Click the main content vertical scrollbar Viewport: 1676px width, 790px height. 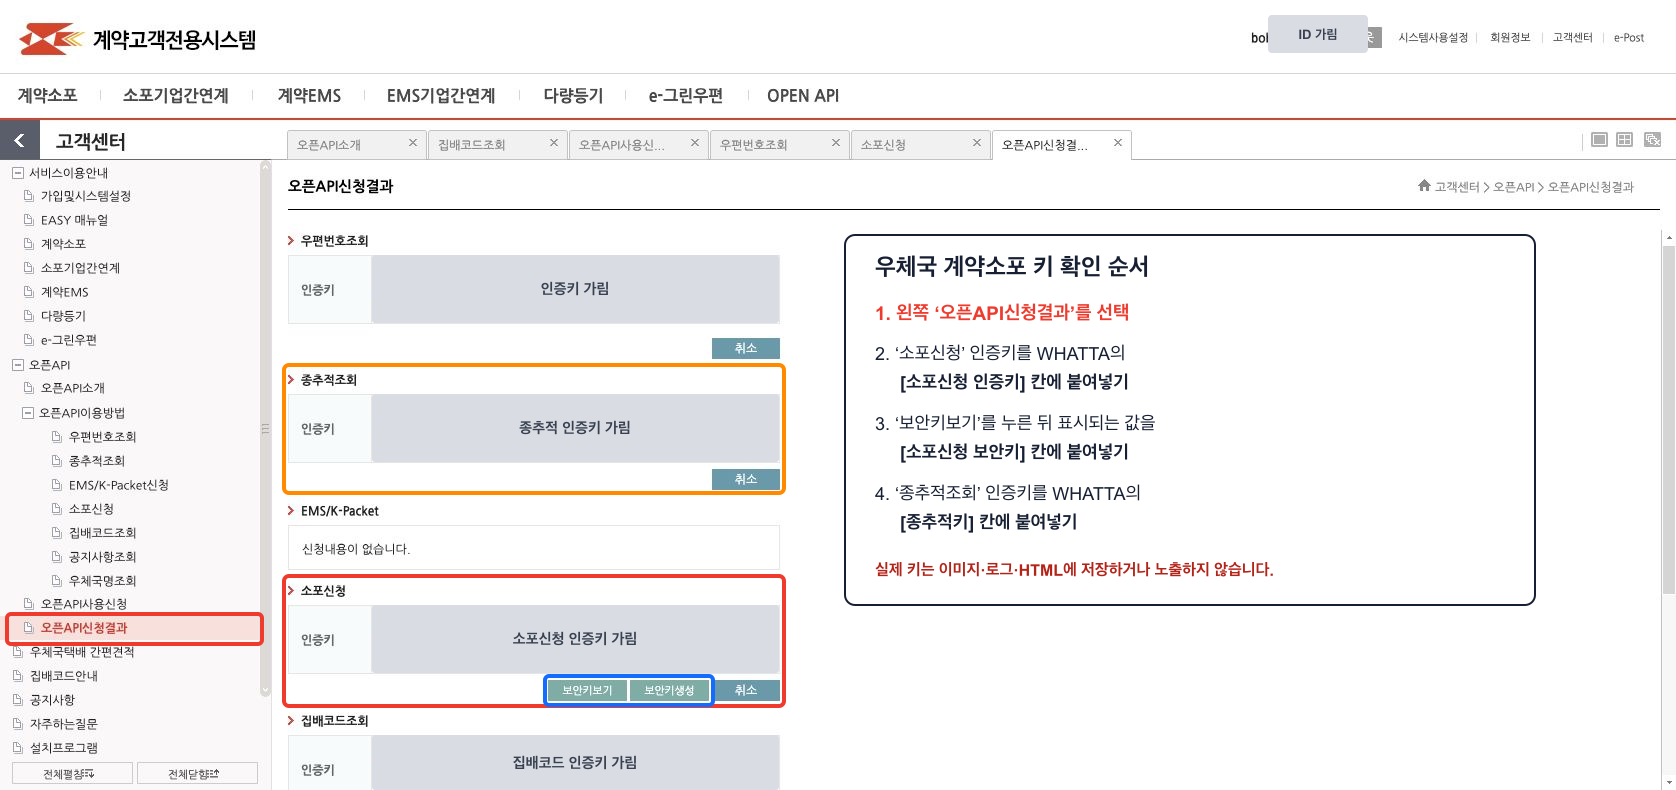tap(1668, 420)
